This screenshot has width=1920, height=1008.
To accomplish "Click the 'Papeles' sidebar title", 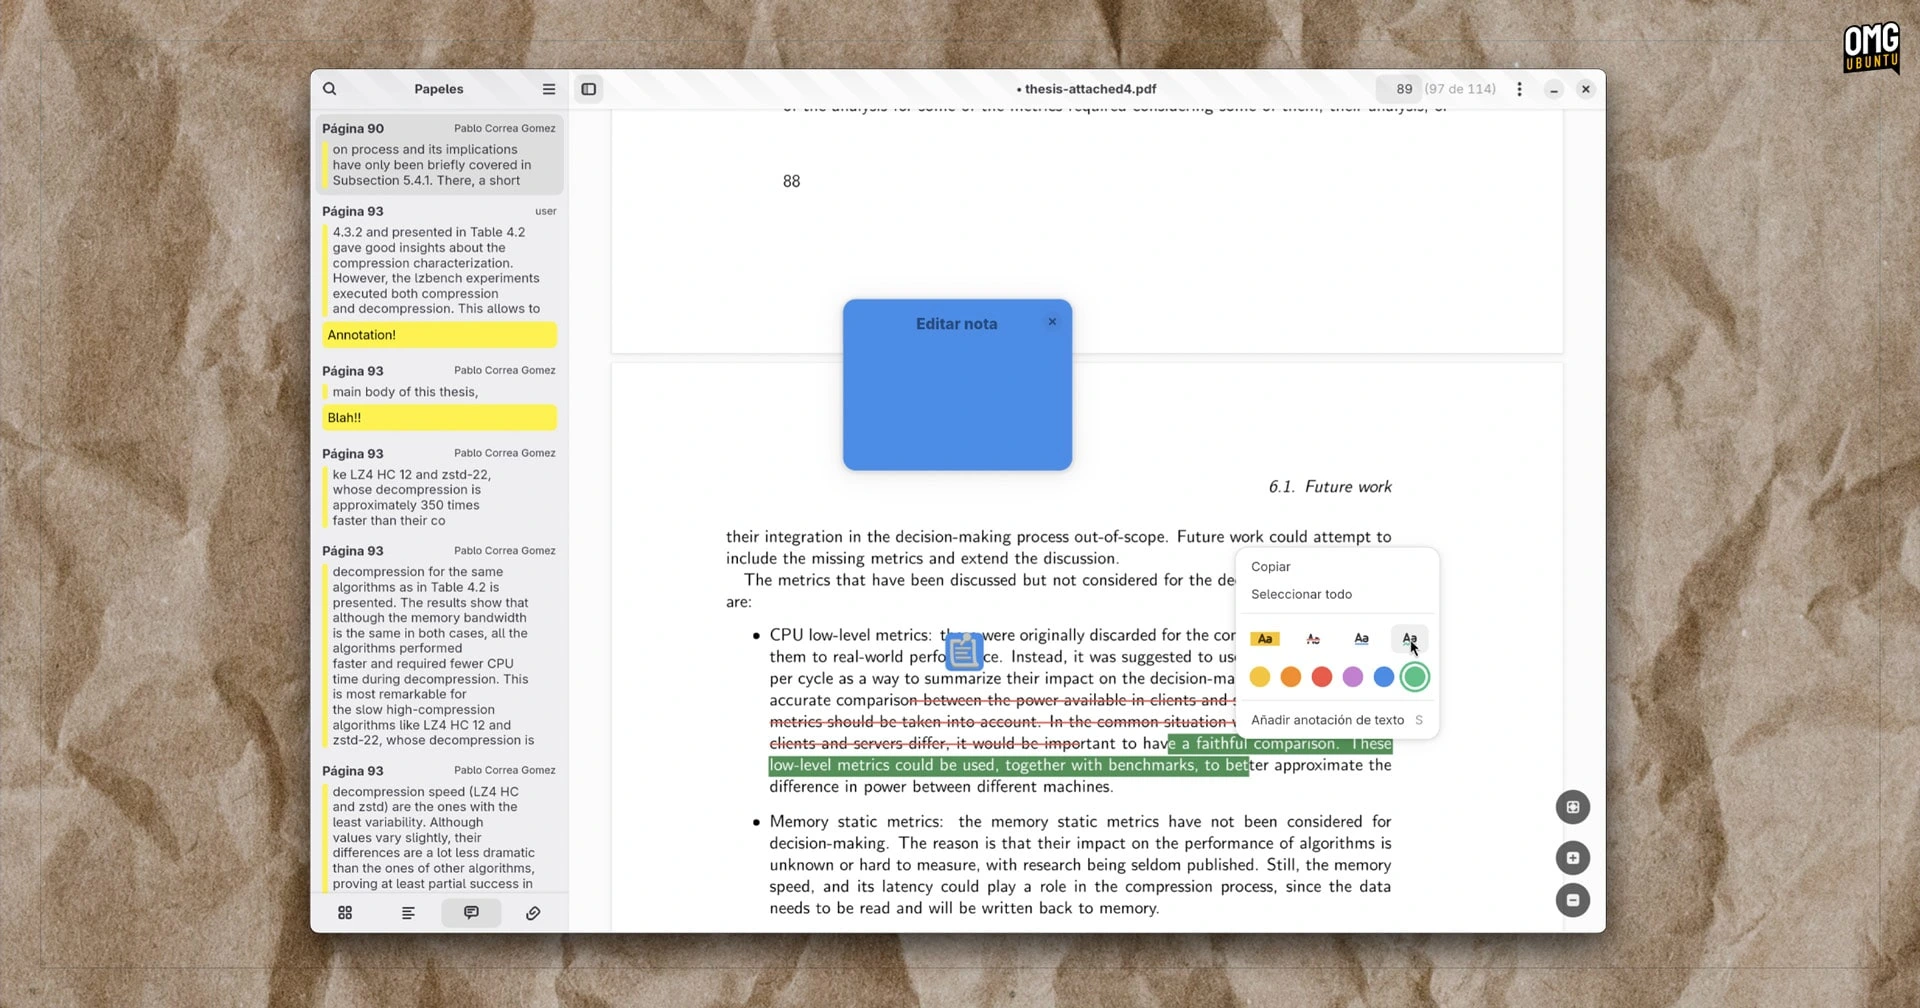I will point(439,89).
